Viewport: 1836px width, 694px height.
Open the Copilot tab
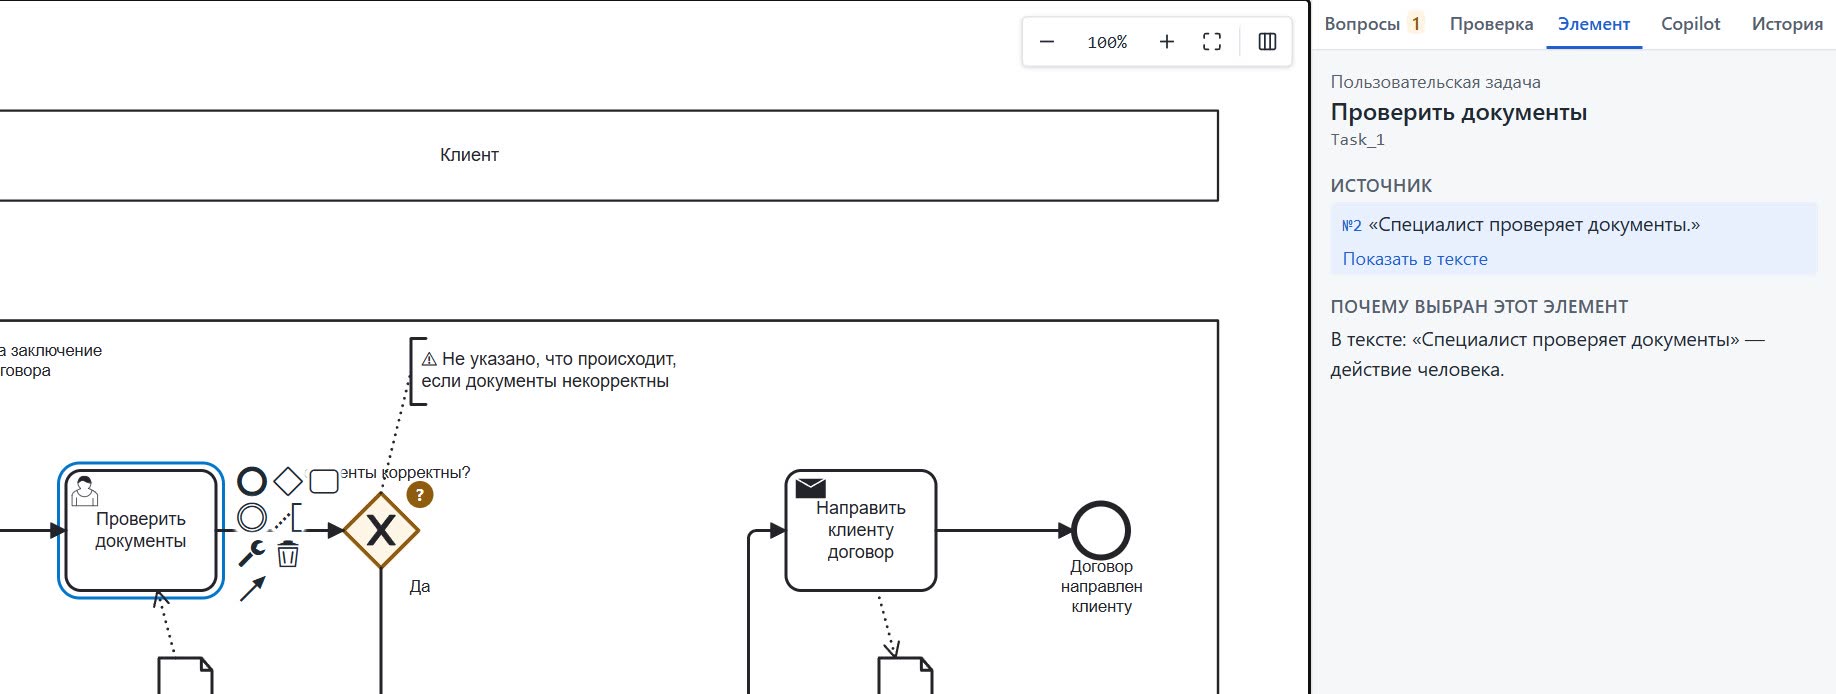point(1691,24)
